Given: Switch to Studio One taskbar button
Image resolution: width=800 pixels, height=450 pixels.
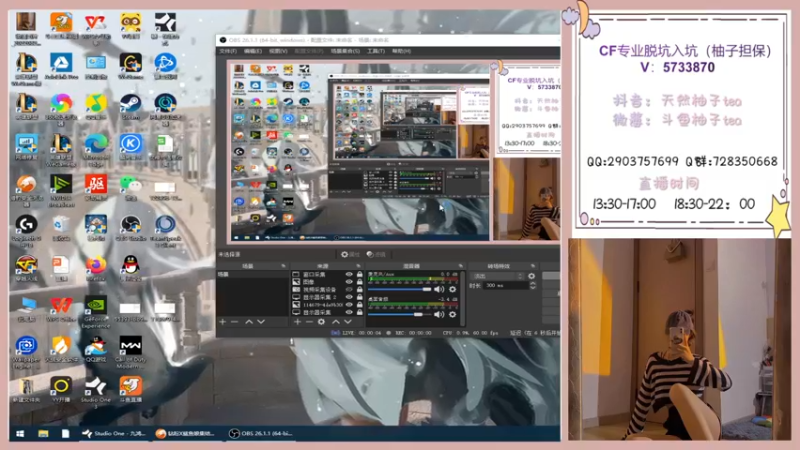Looking at the screenshot, I should click(x=114, y=434).
